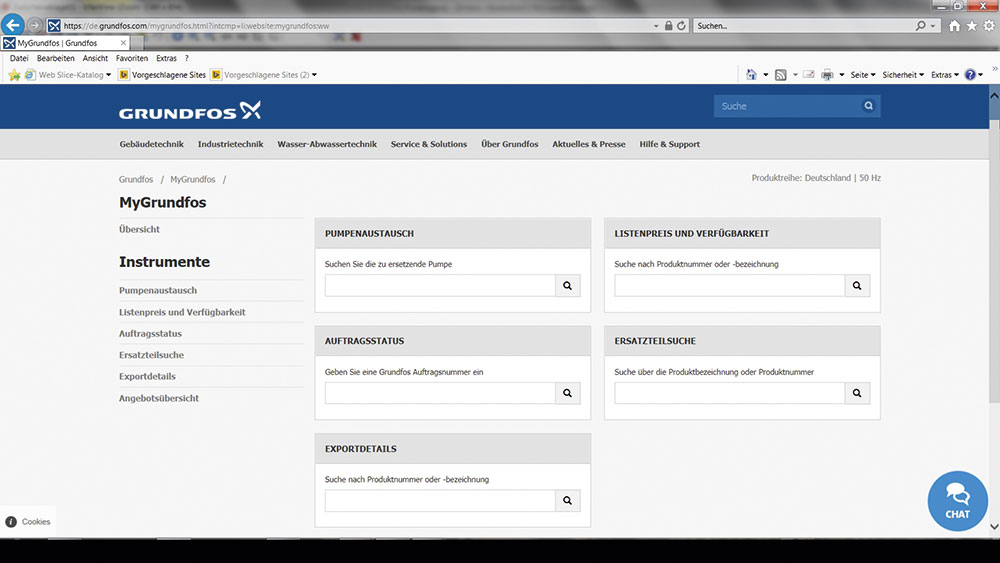Click the help question mark icon

click(x=970, y=75)
